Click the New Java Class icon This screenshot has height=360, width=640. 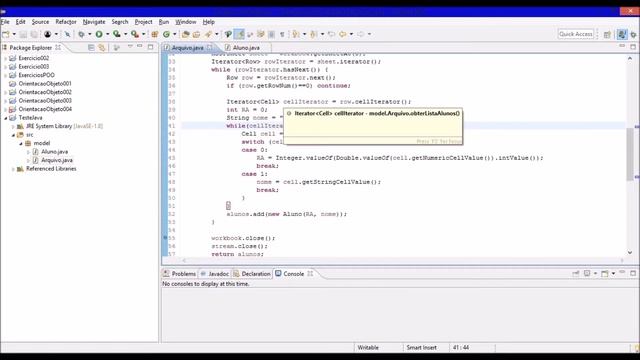coord(166,34)
